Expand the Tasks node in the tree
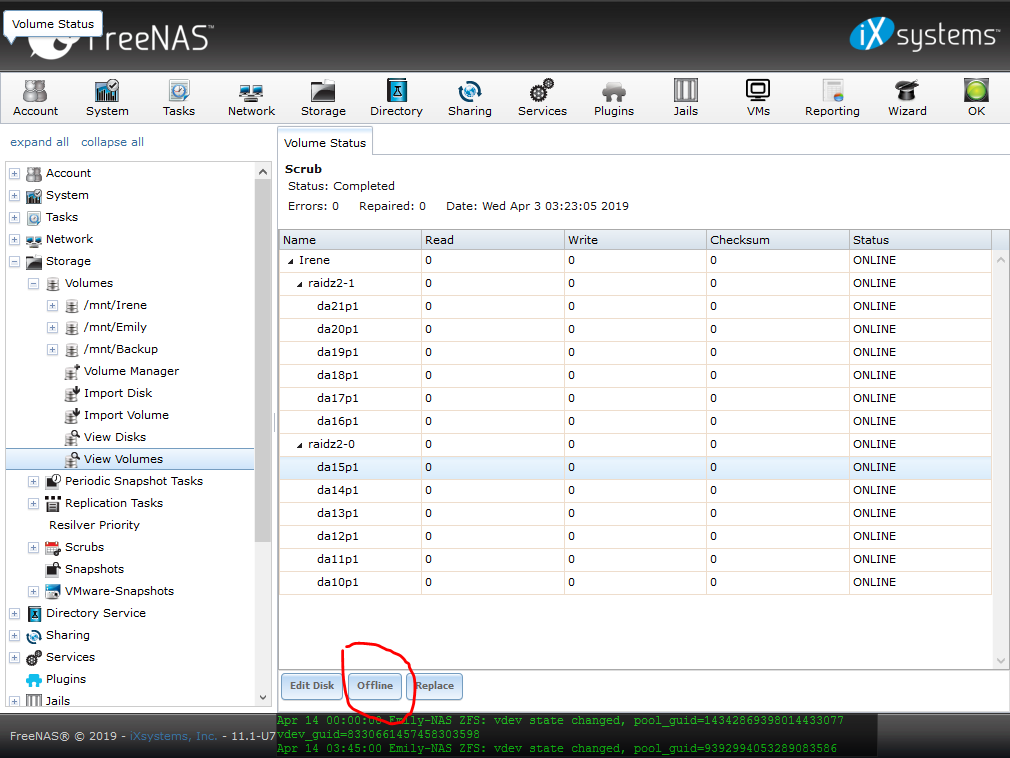This screenshot has height=758, width=1010. coord(15,218)
